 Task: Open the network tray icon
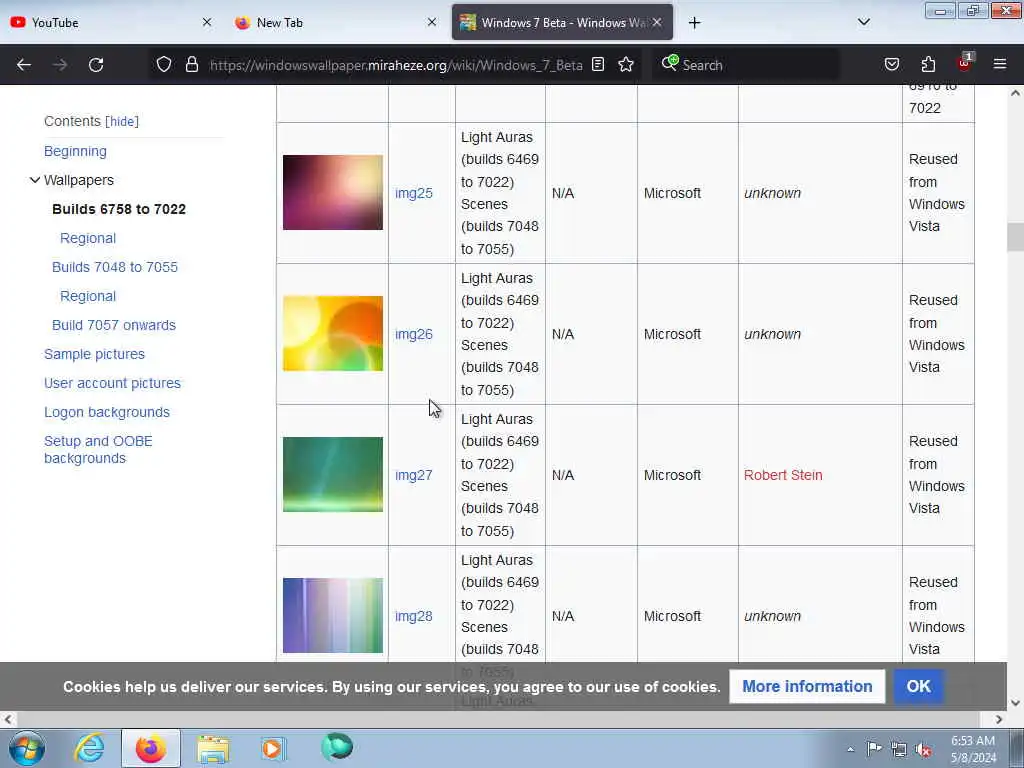coord(899,750)
